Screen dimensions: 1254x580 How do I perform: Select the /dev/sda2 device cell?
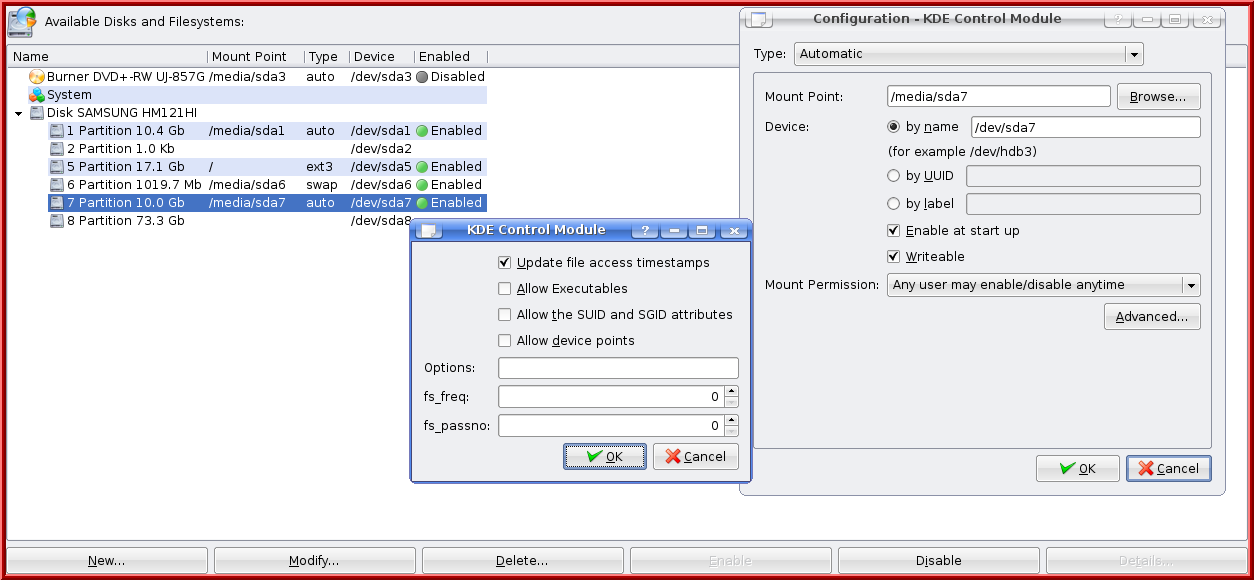(x=381, y=149)
